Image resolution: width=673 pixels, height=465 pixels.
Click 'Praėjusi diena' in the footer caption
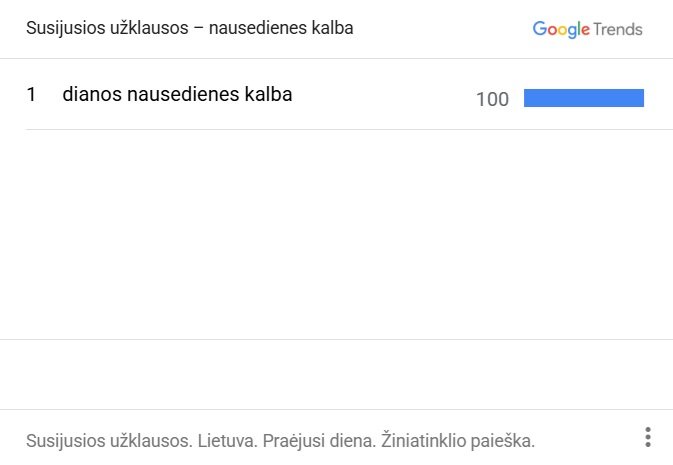tap(319, 441)
